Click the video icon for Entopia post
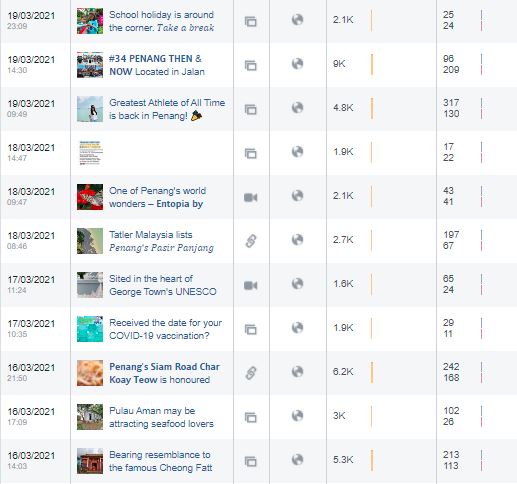 (x=251, y=197)
